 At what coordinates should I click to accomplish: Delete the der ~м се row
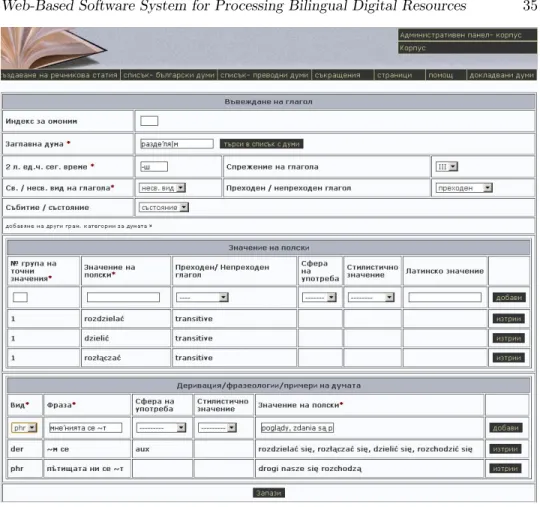[x=505, y=449]
